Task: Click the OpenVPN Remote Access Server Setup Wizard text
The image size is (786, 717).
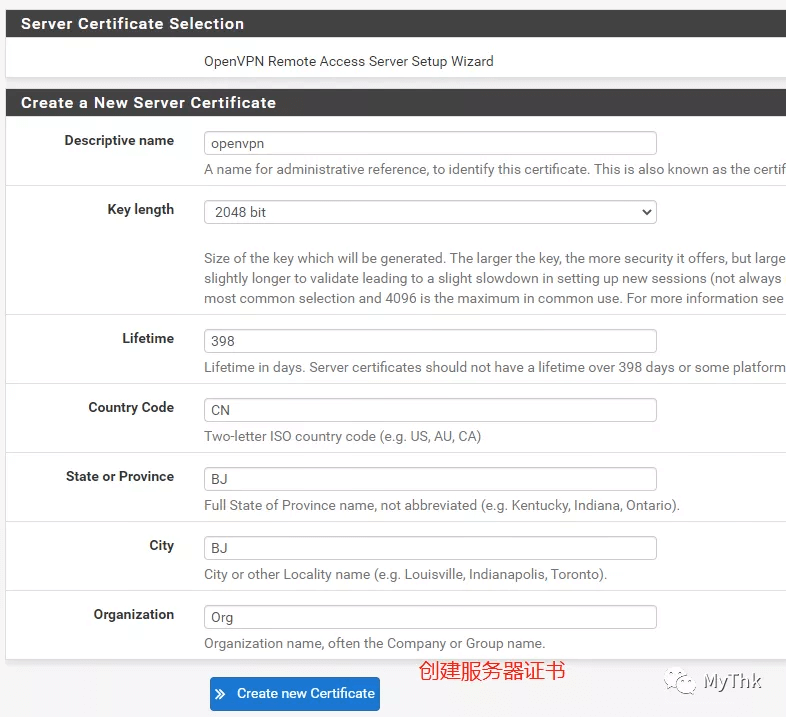Action: [349, 61]
